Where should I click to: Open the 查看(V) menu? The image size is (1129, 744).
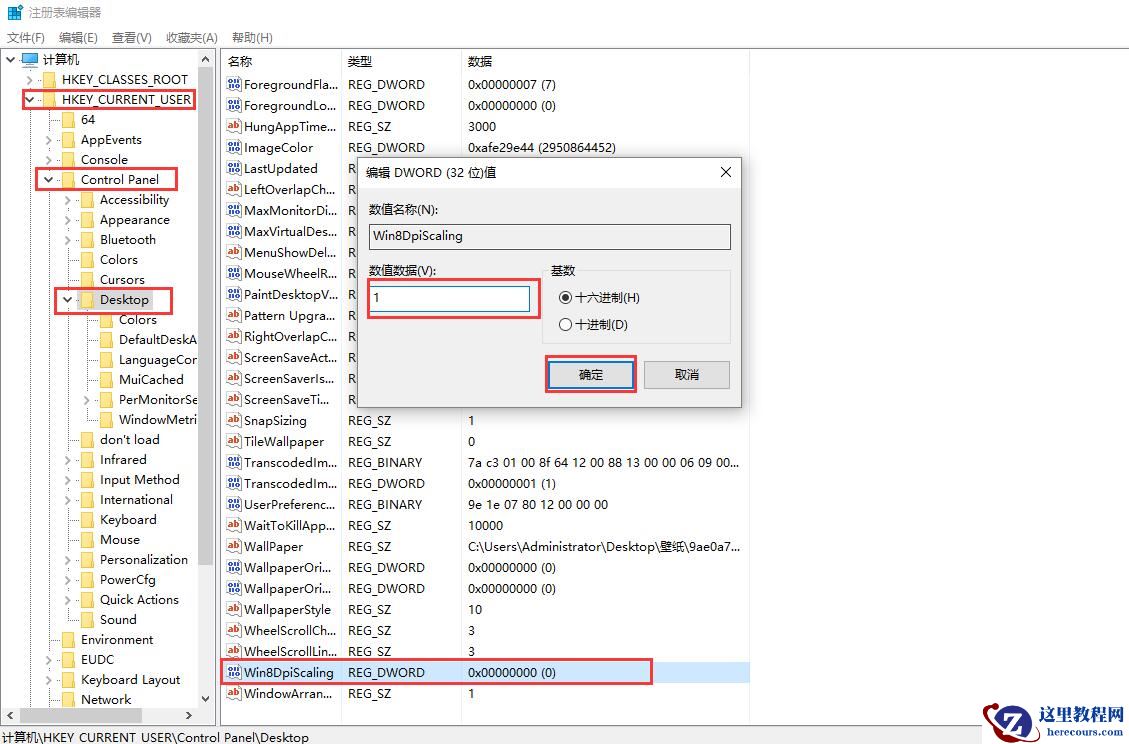coord(131,37)
